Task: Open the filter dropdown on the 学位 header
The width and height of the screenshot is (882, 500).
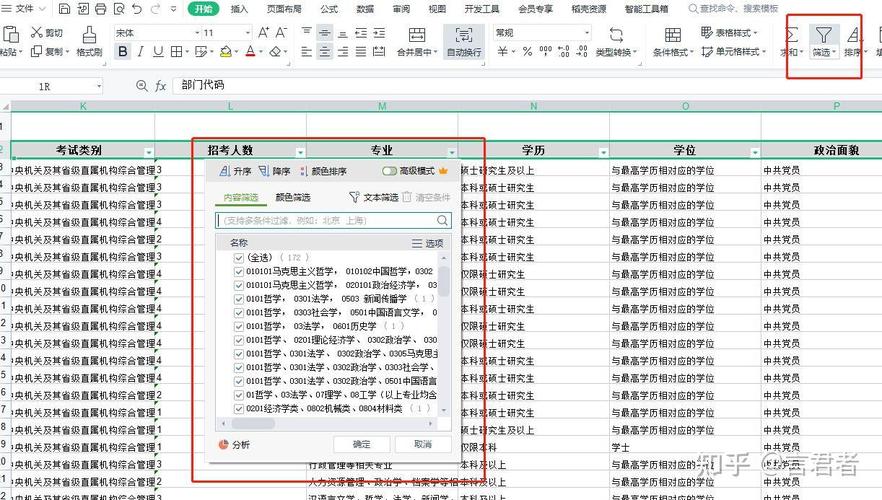Action: [755, 152]
